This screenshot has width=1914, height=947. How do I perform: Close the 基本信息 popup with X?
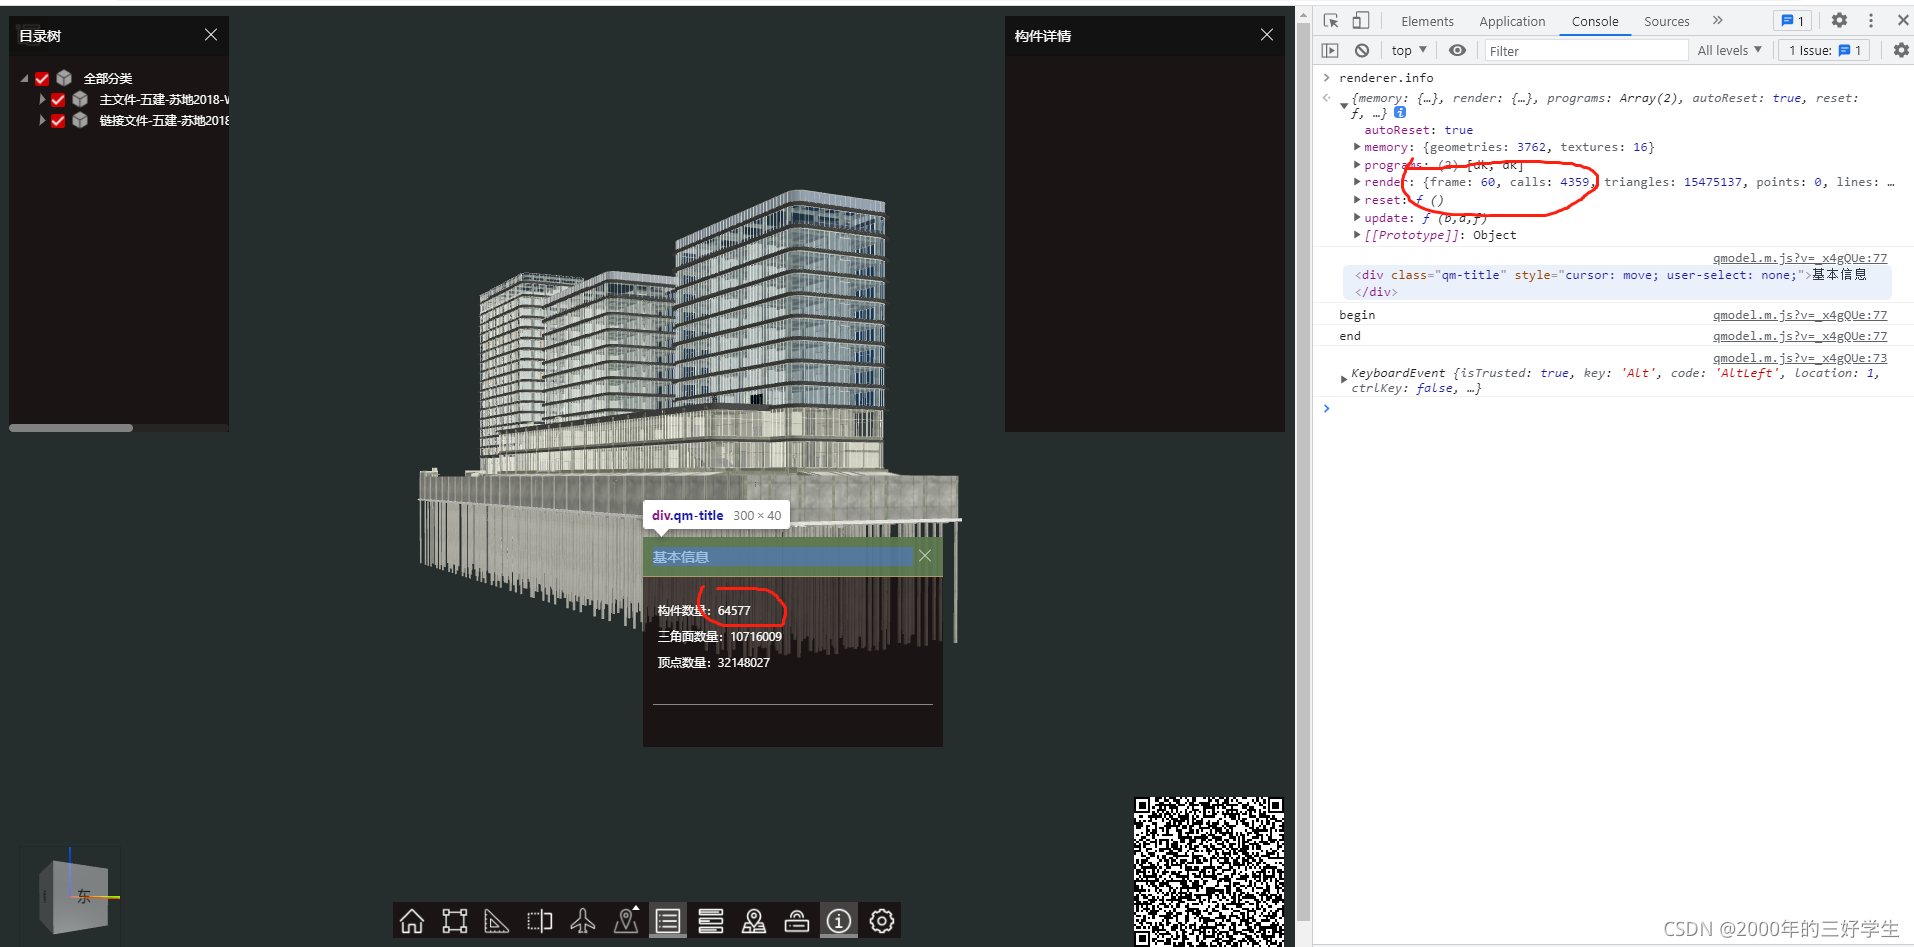pos(925,556)
